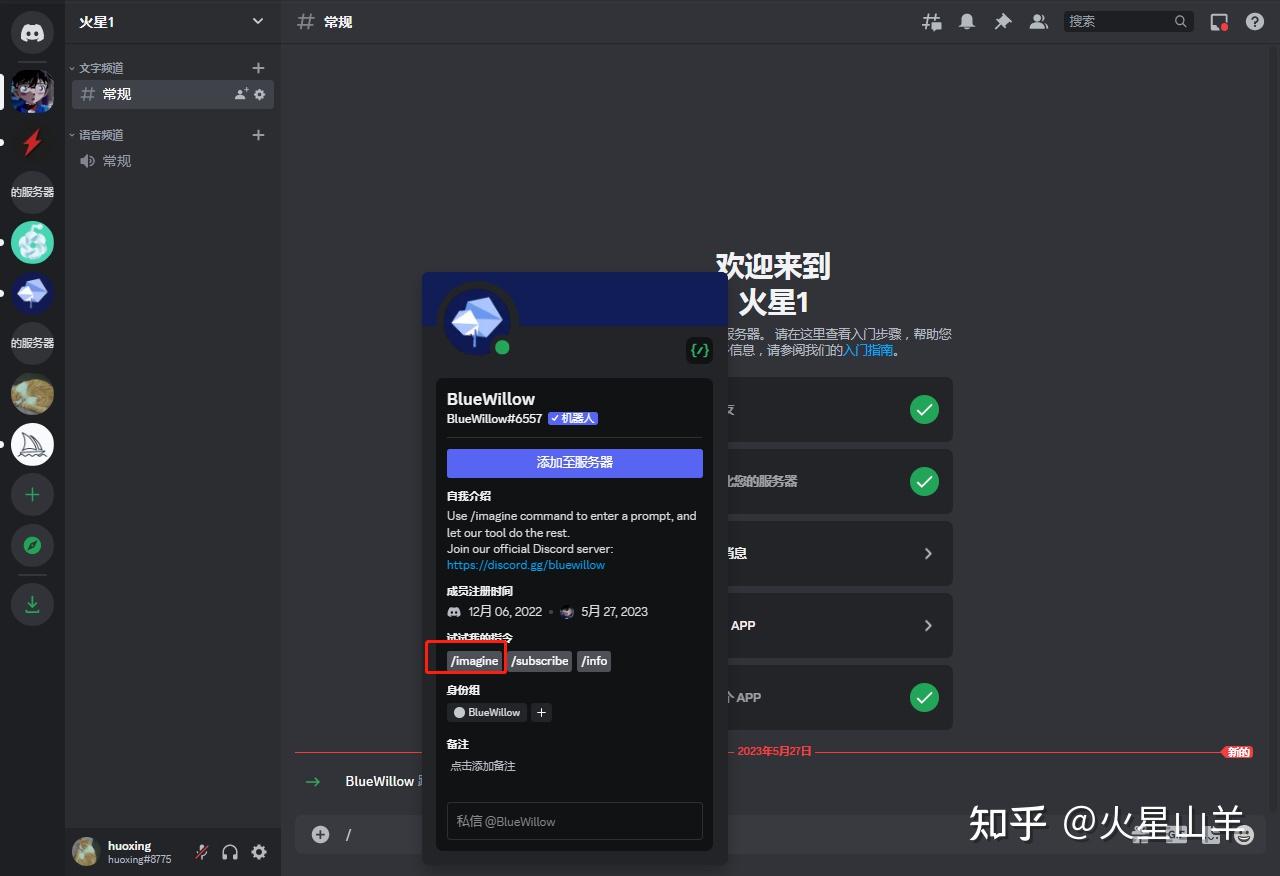The width and height of the screenshot is (1280, 876).
Task: Click the green download apps icon in sidebar
Action: (32, 605)
